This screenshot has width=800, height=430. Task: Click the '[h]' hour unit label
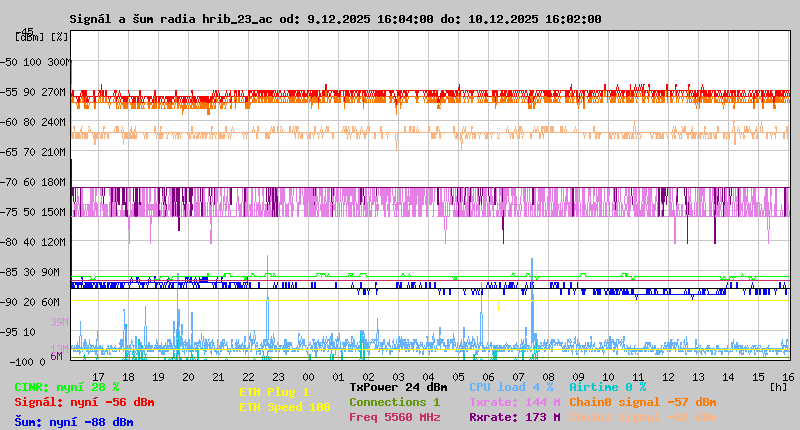779,387
